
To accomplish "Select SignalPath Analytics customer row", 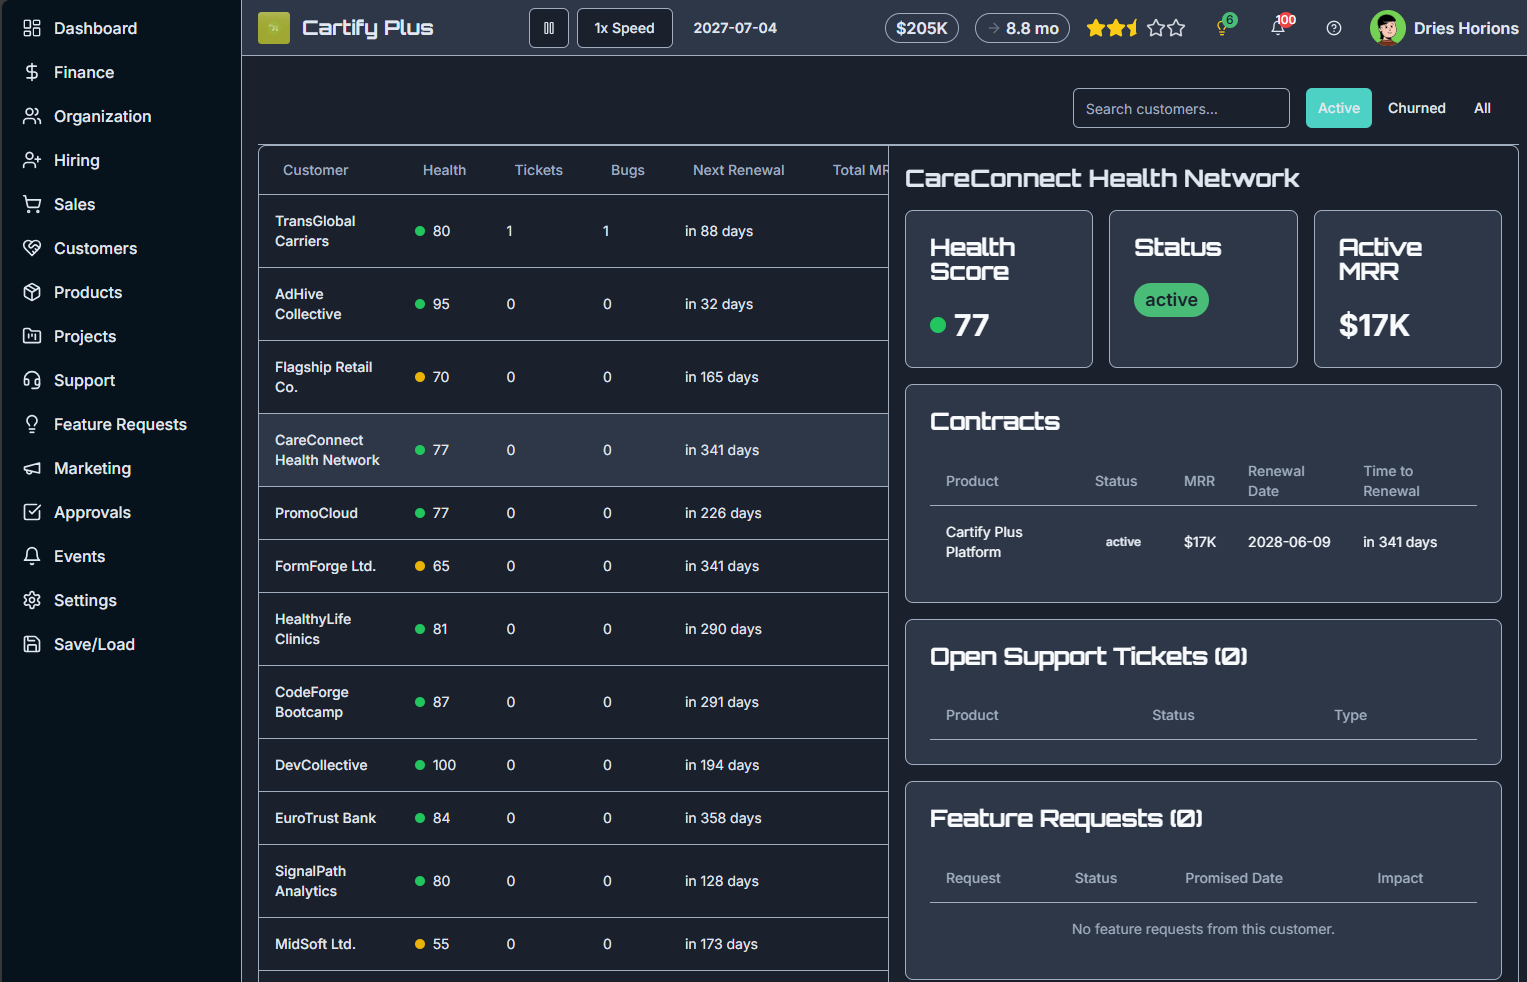I will pyautogui.click(x=573, y=881).
